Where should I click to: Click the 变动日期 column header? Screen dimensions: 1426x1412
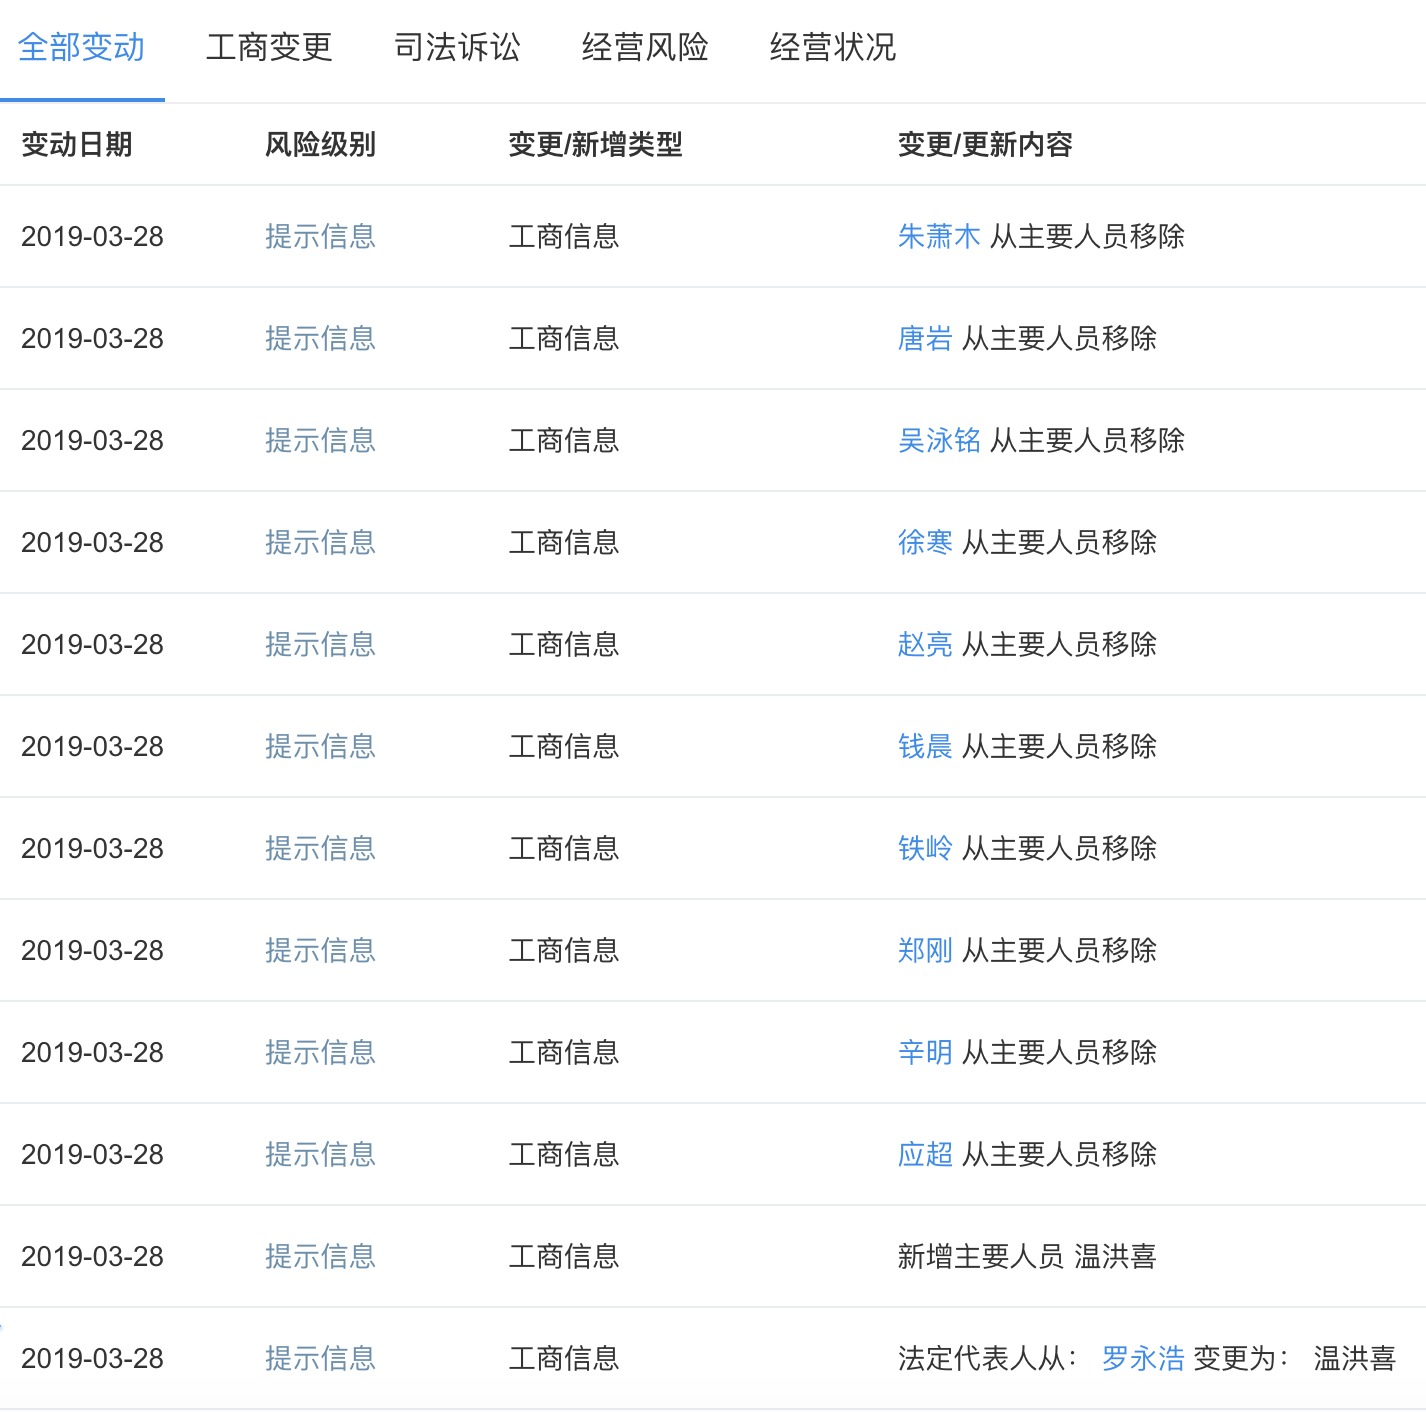tap(77, 145)
